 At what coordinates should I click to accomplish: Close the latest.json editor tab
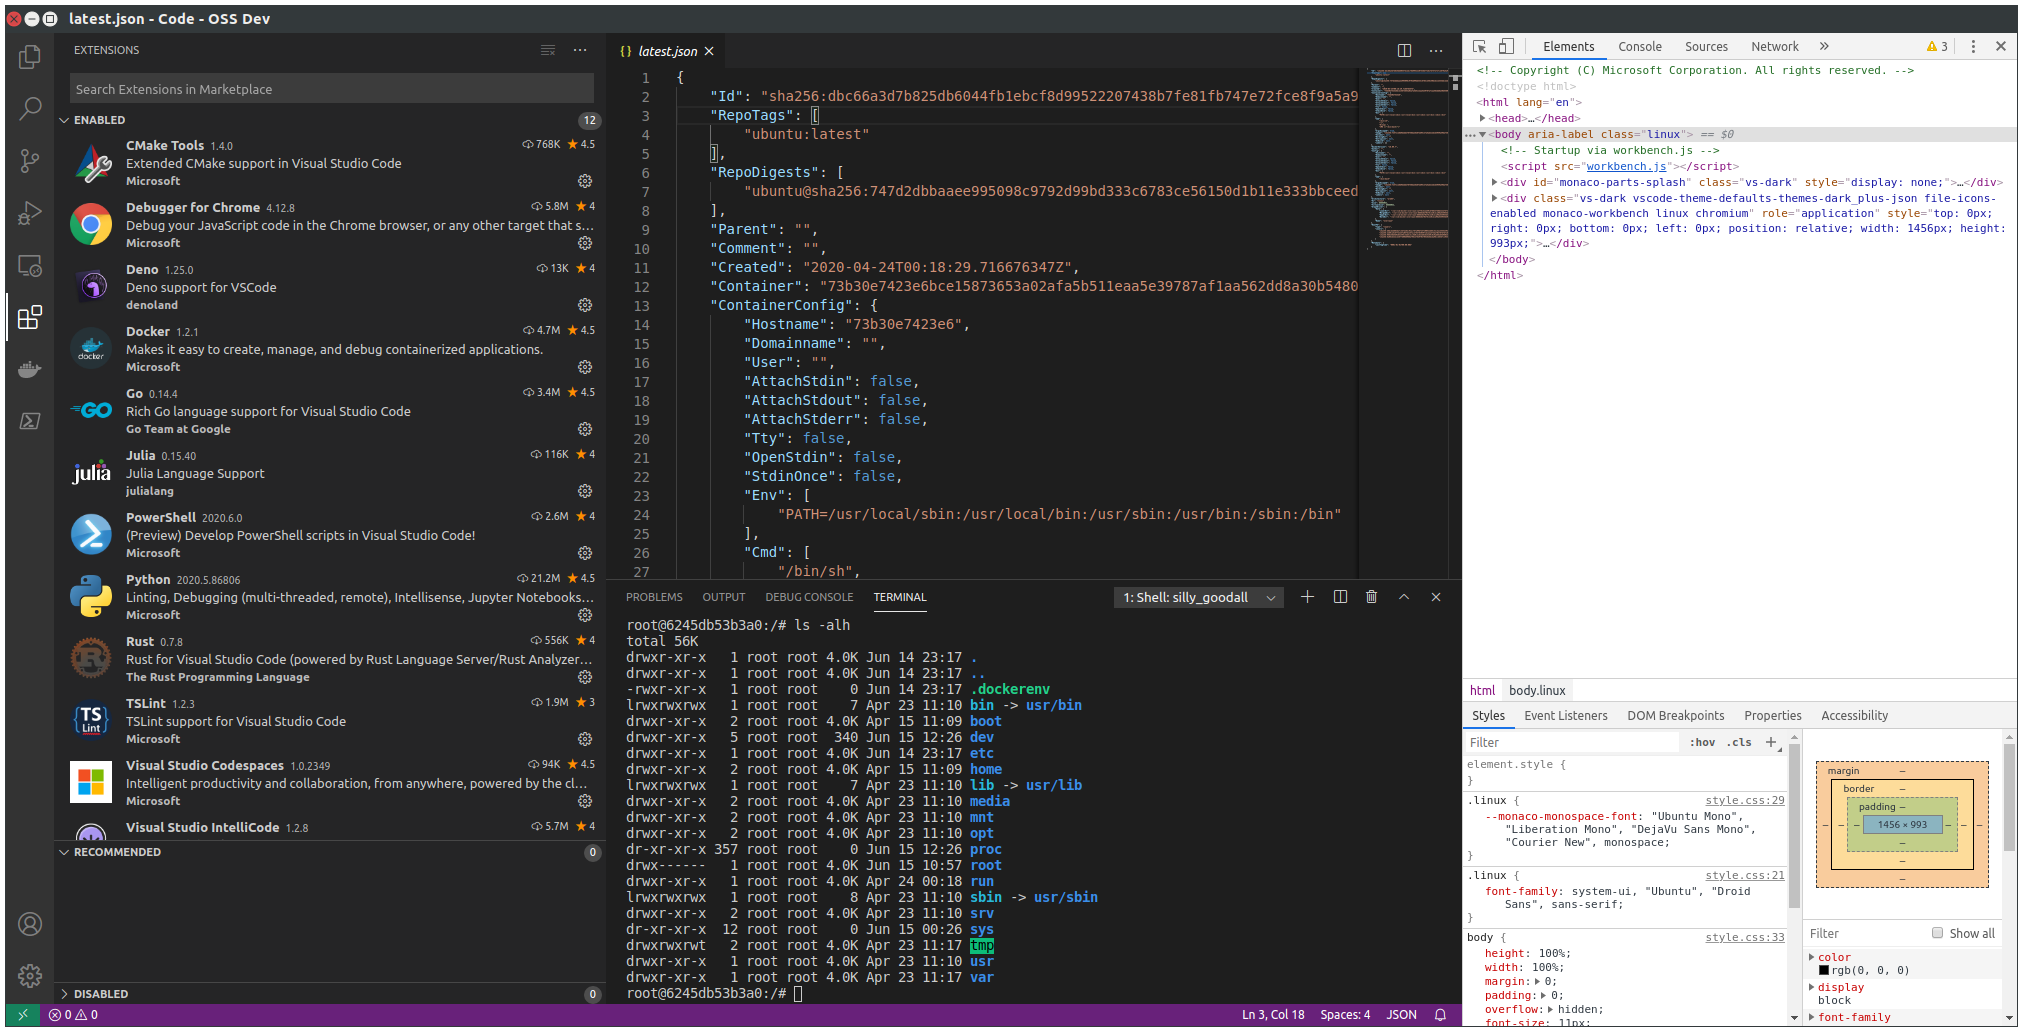click(x=709, y=51)
